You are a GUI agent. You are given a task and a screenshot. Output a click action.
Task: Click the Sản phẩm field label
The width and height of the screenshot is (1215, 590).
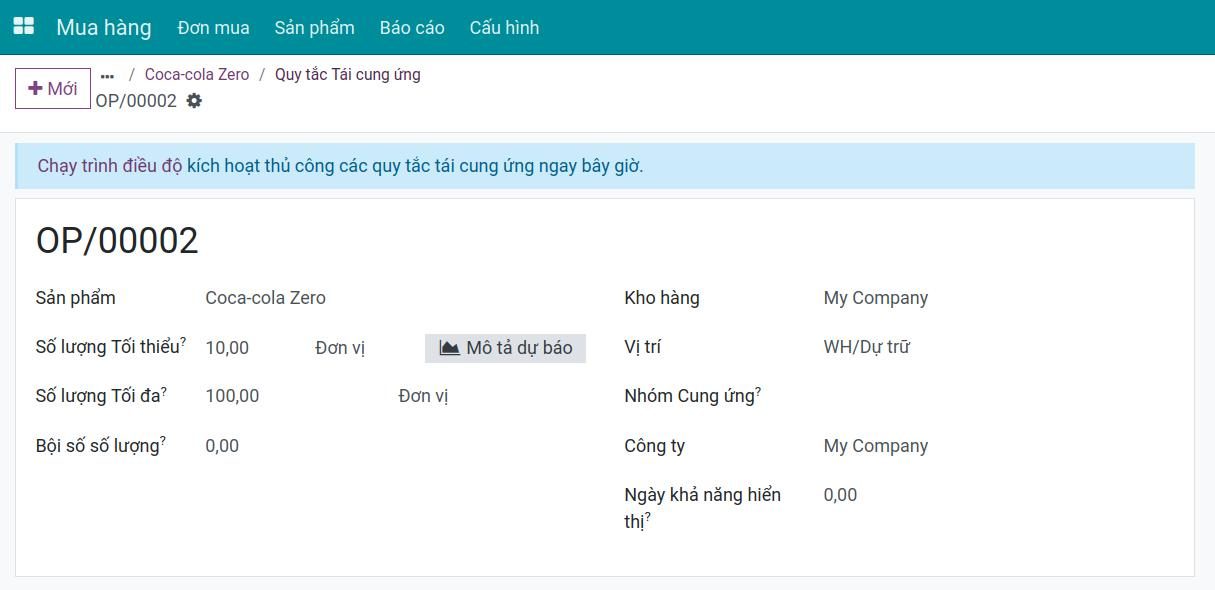click(x=76, y=298)
